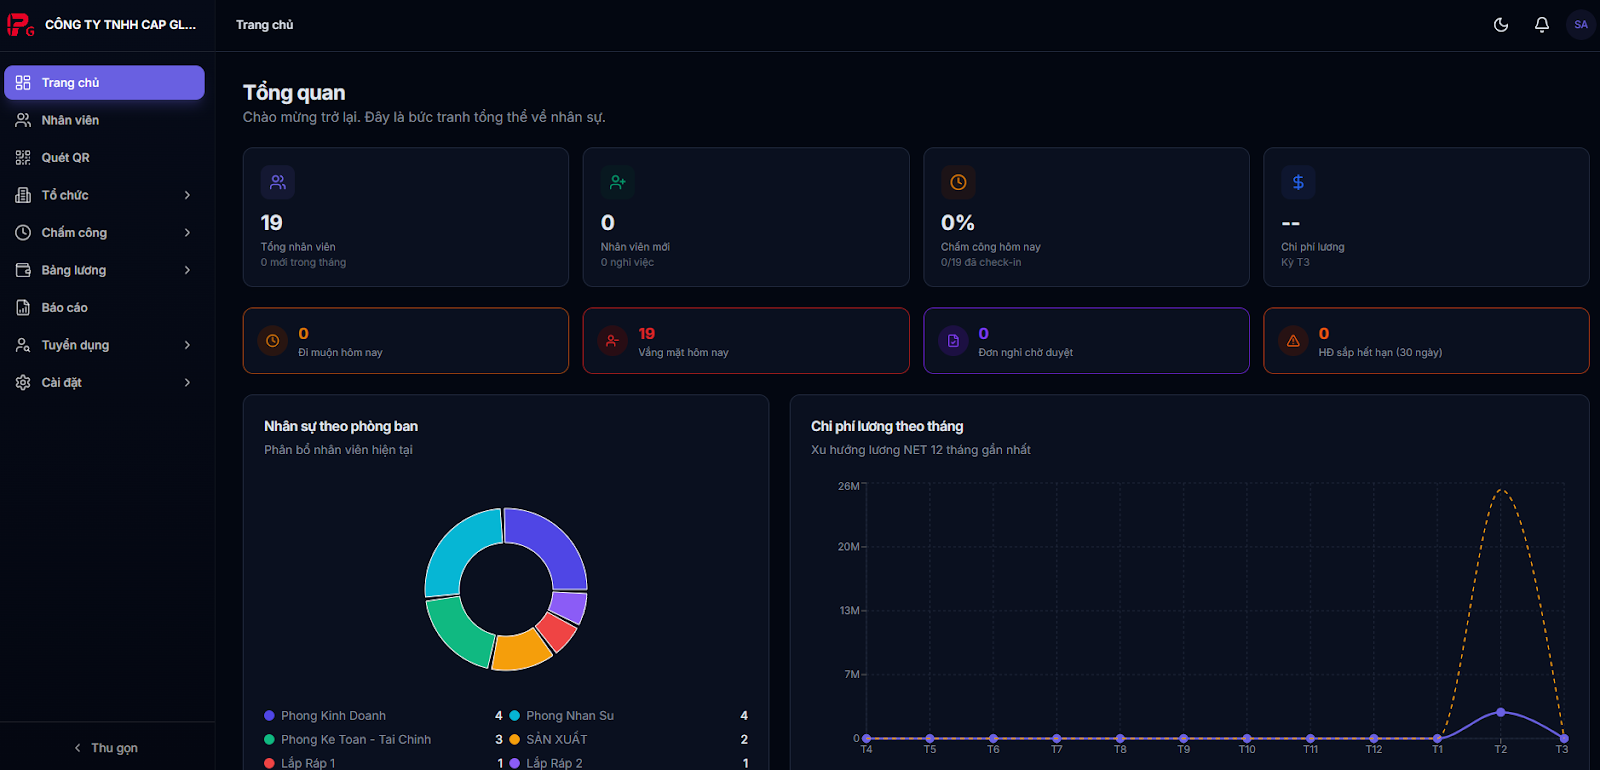Click the Quét QR icon in sidebar

(x=23, y=158)
